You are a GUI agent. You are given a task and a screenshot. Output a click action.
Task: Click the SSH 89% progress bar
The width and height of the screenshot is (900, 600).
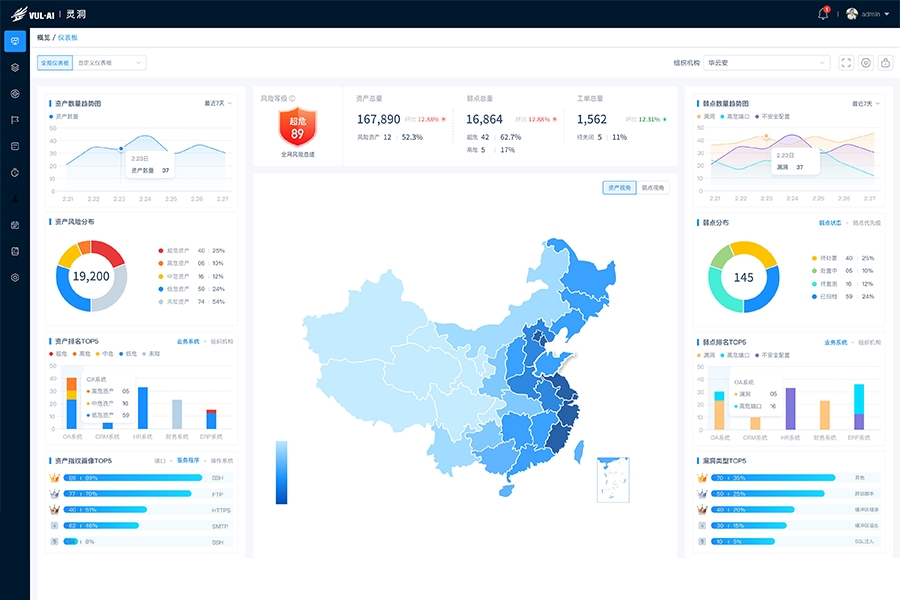[133, 478]
